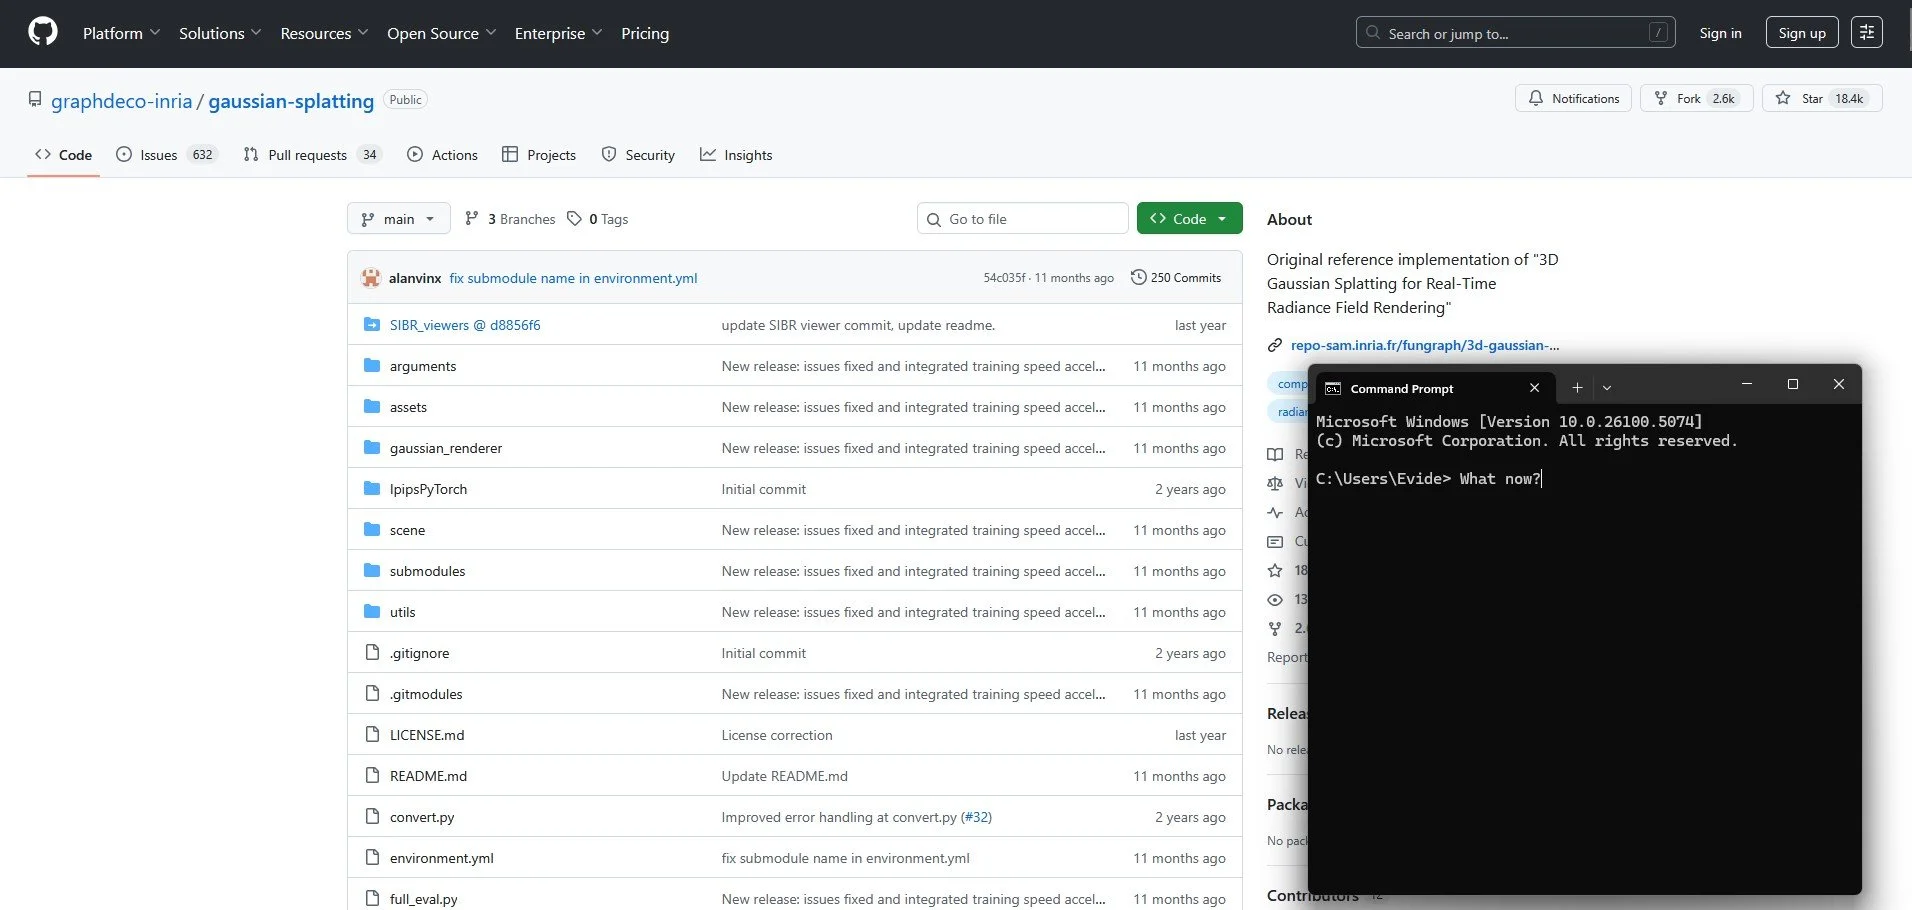Open the terminal profile dropdown chevron
Image resolution: width=1912 pixels, height=910 pixels.
[1607, 388]
